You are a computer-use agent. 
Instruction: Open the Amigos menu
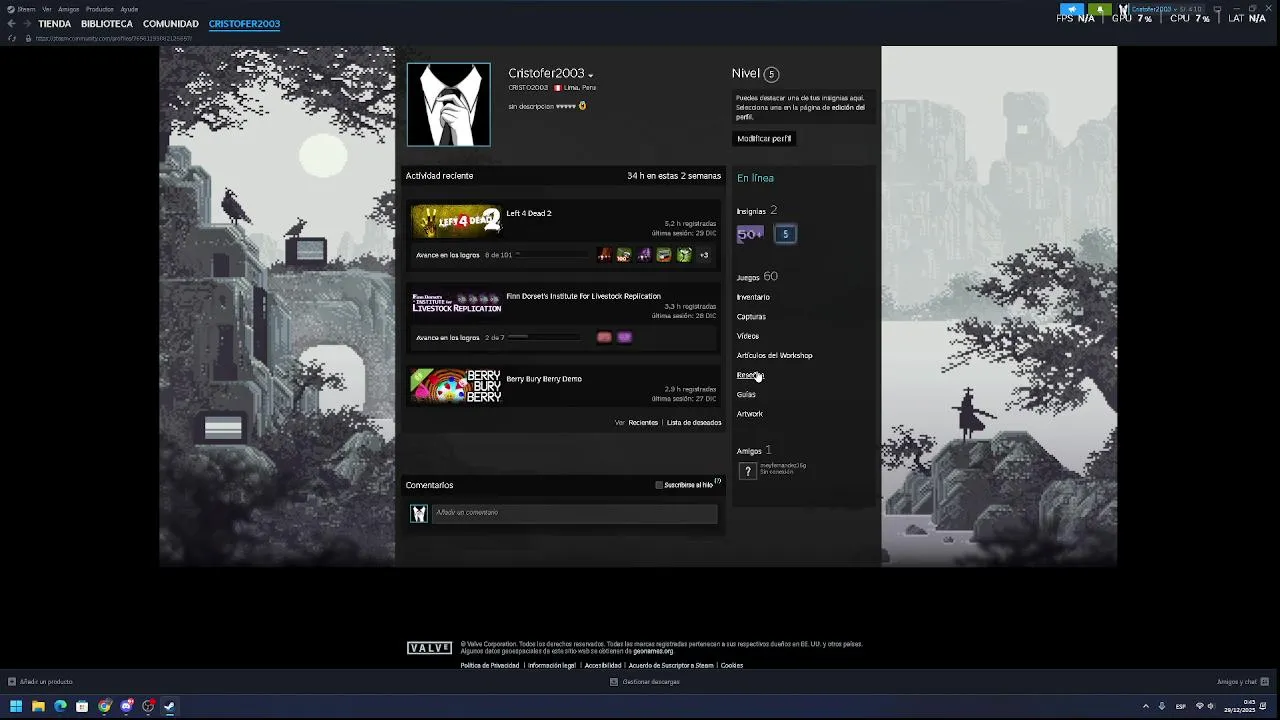coord(69,9)
